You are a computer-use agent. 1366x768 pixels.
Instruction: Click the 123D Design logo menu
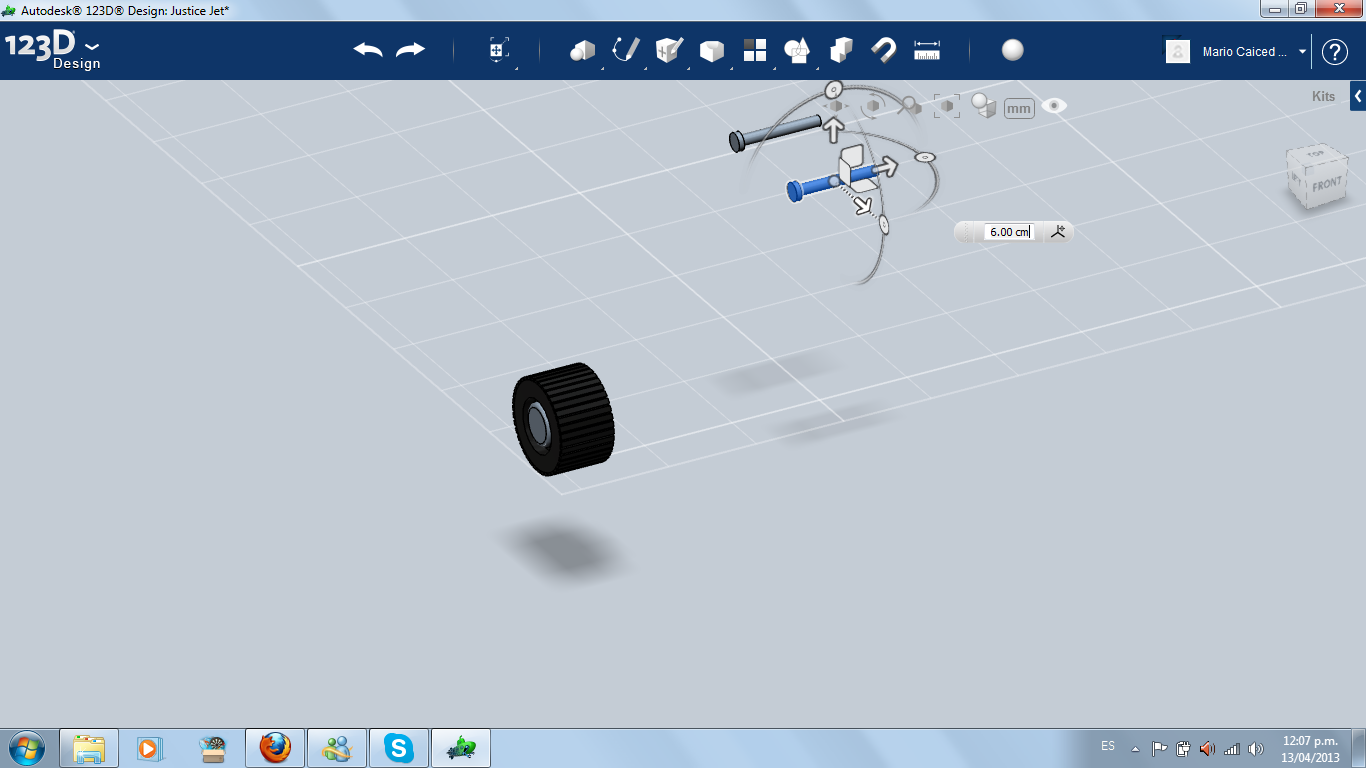click(x=53, y=50)
